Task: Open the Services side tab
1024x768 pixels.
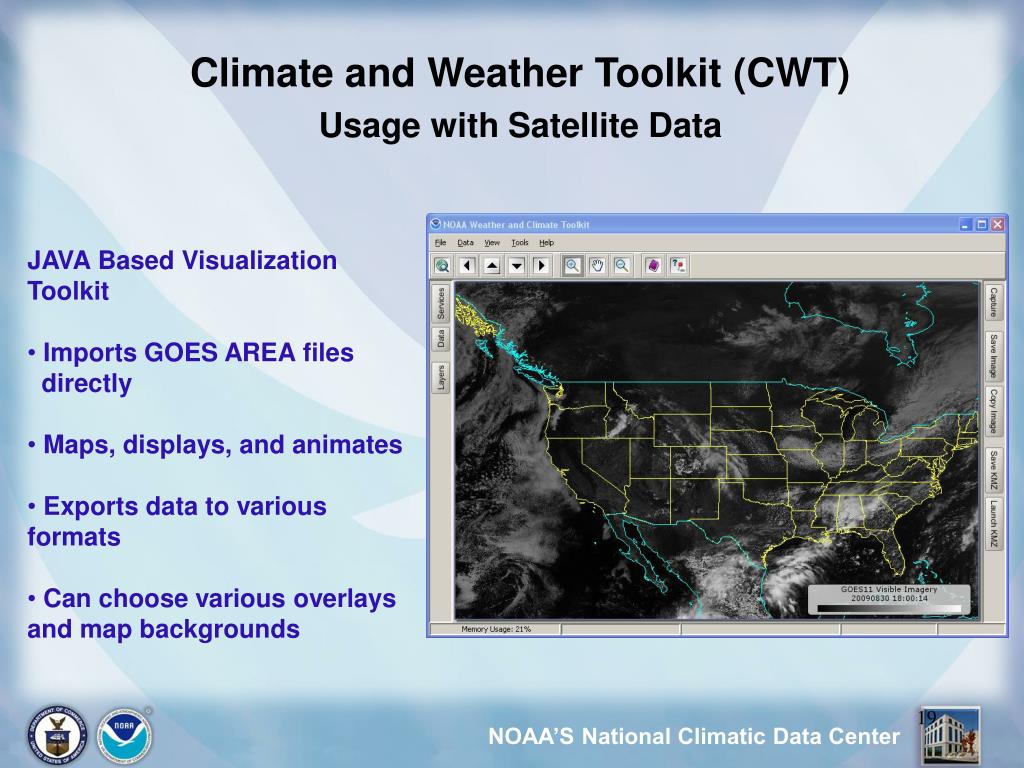Action: click(441, 303)
